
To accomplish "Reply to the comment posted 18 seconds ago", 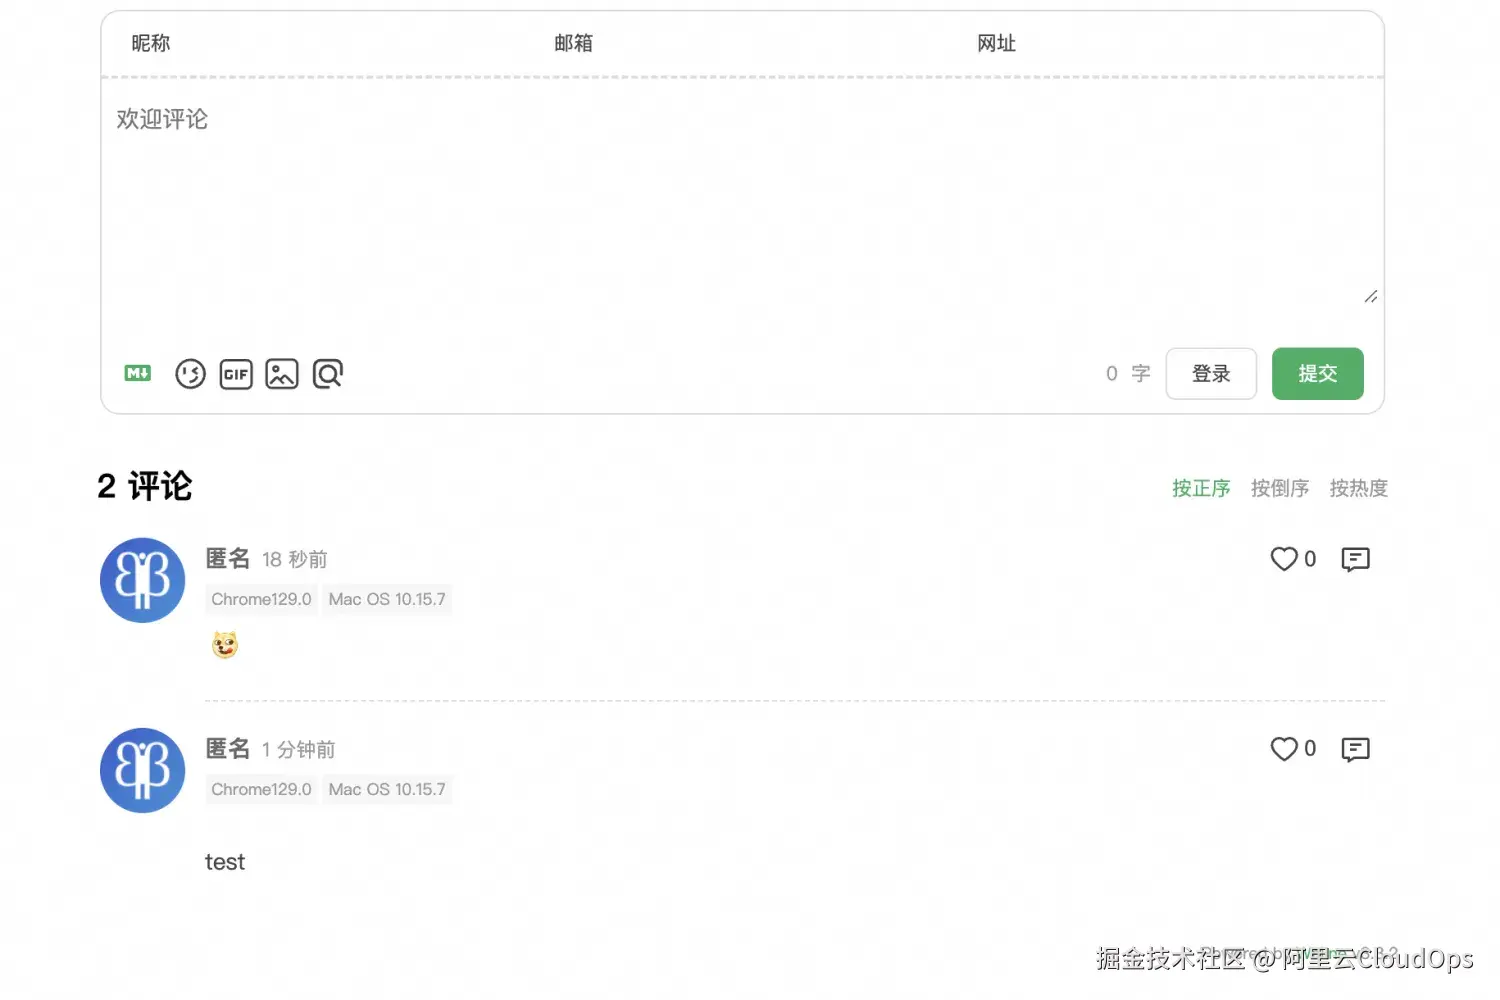I will (x=1355, y=559).
